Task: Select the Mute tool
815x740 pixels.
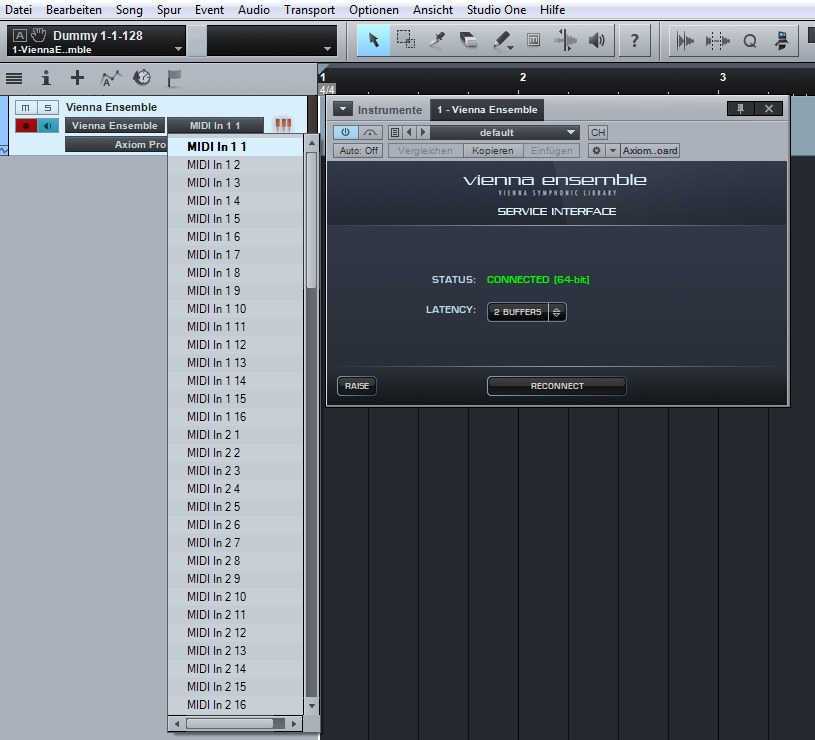Action: 533,40
